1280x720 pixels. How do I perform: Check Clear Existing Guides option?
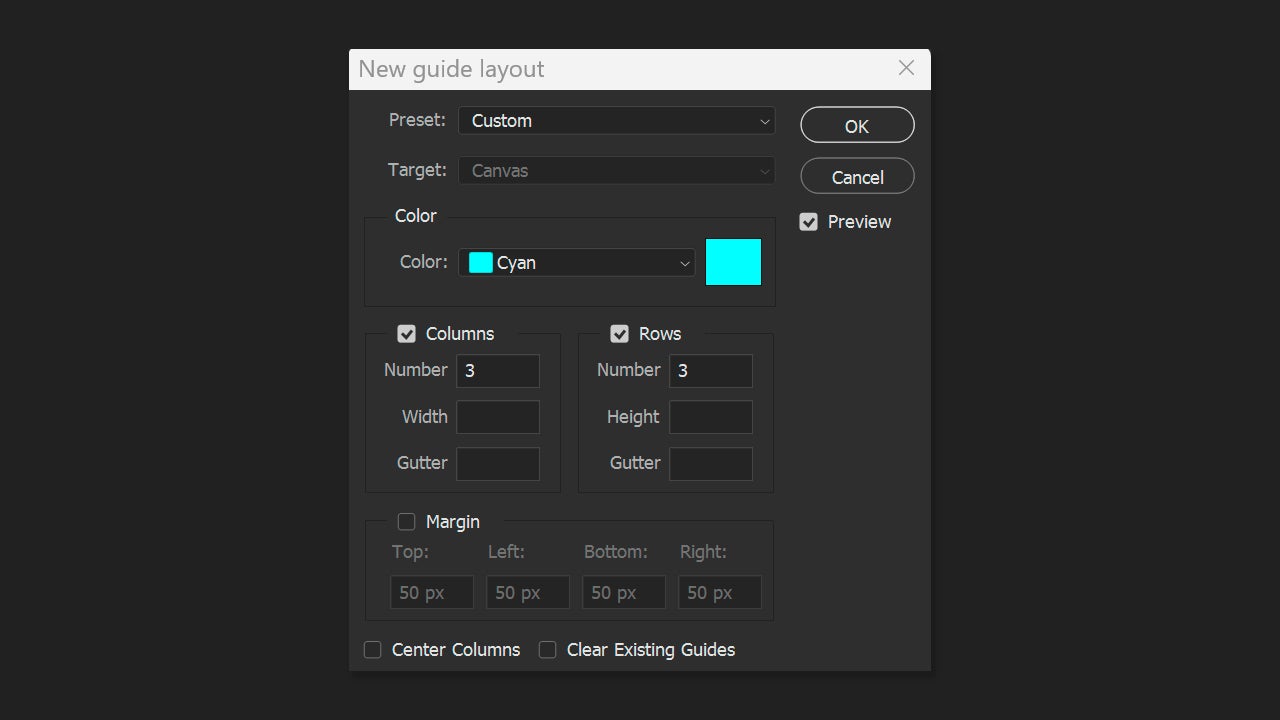[548, 650]
